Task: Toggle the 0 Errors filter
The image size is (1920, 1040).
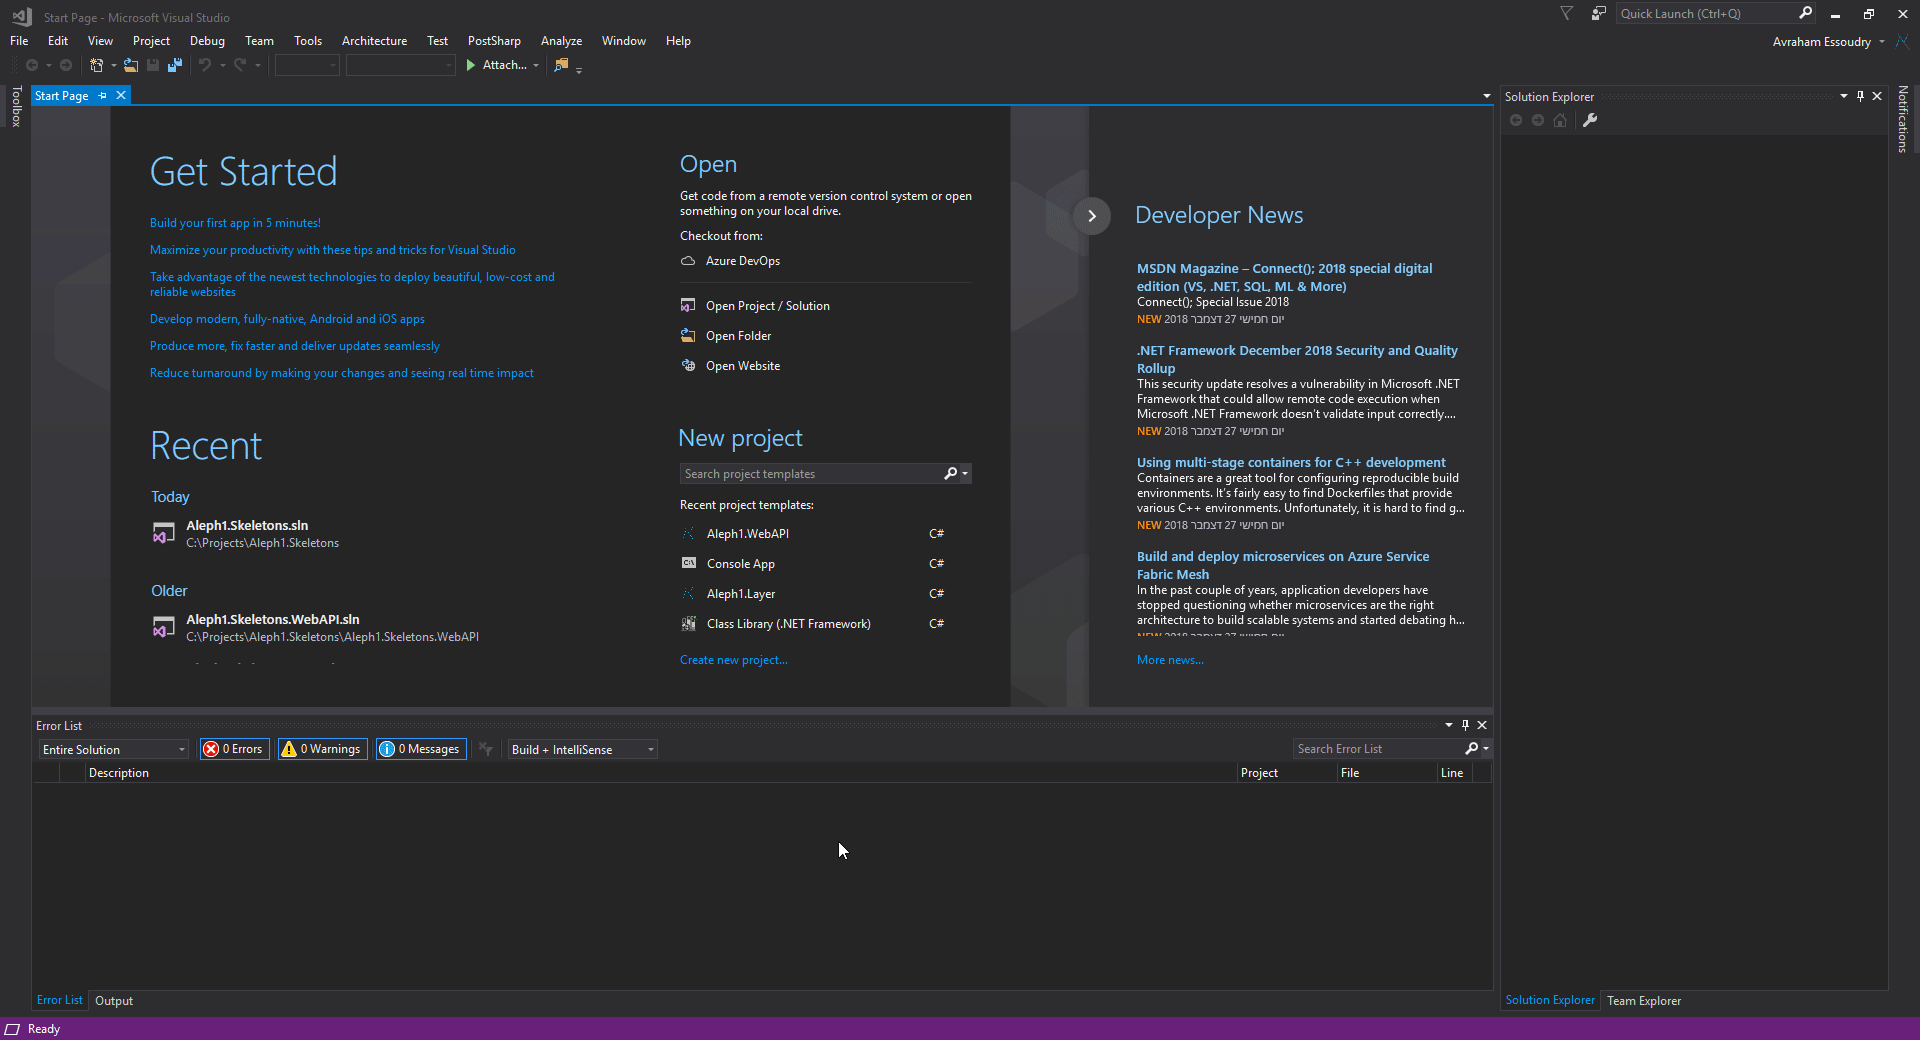Action: (234, 749)
